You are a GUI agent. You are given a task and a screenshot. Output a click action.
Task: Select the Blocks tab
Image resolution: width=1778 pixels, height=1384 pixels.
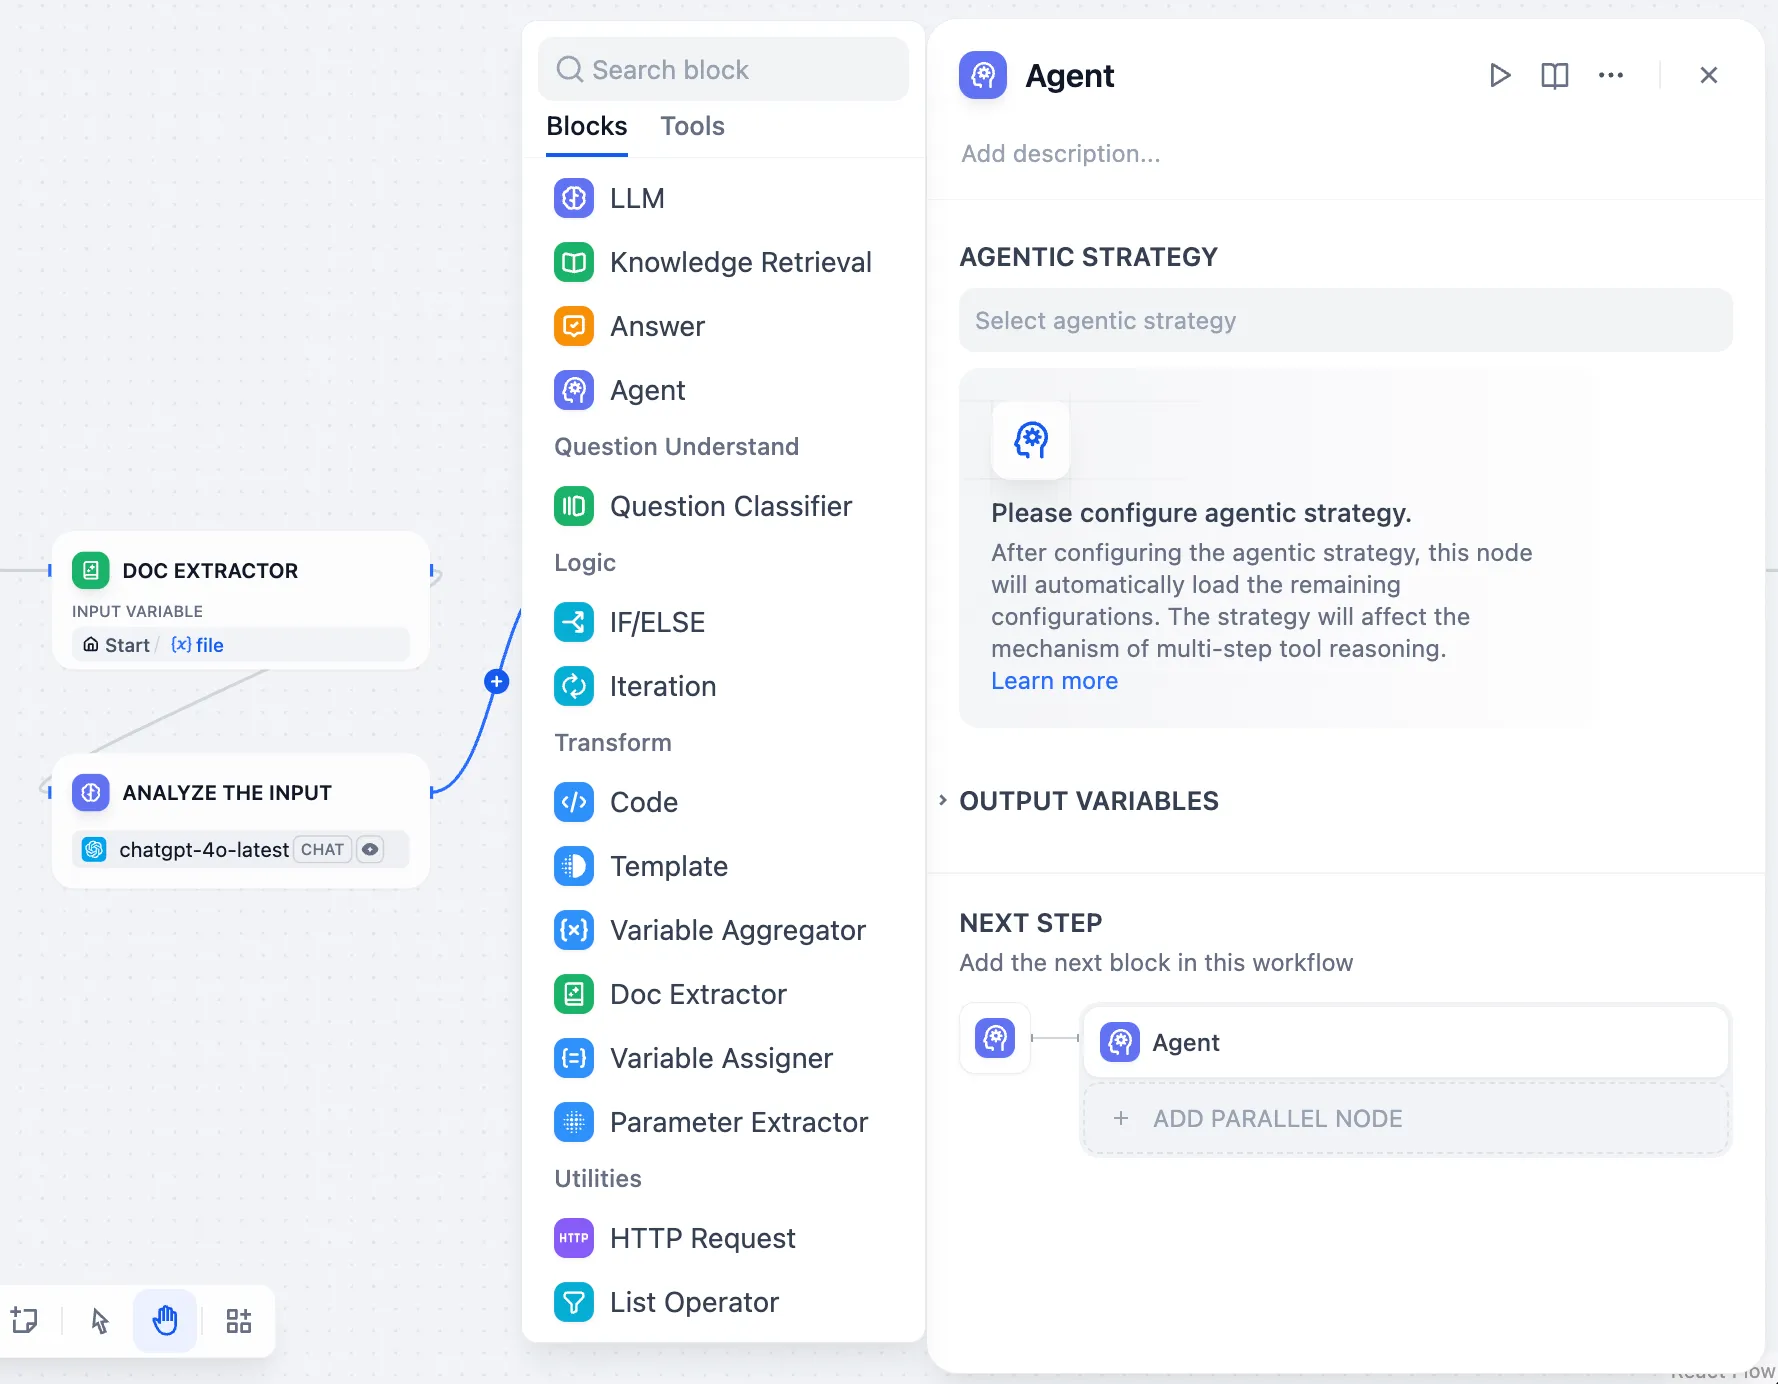click(x=586, y=126)
